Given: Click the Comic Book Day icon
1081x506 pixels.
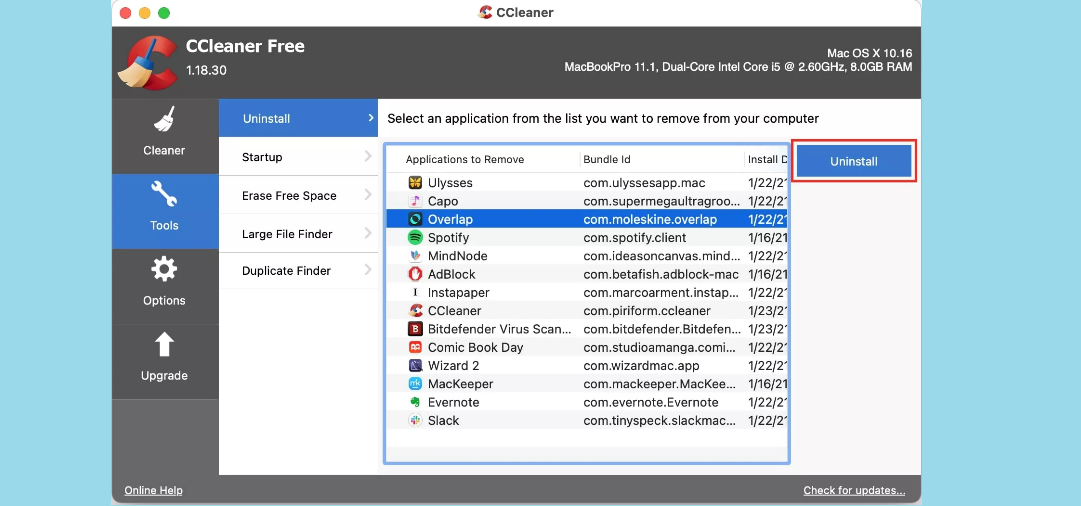Looking at the screenshot, I should (415, 347).
